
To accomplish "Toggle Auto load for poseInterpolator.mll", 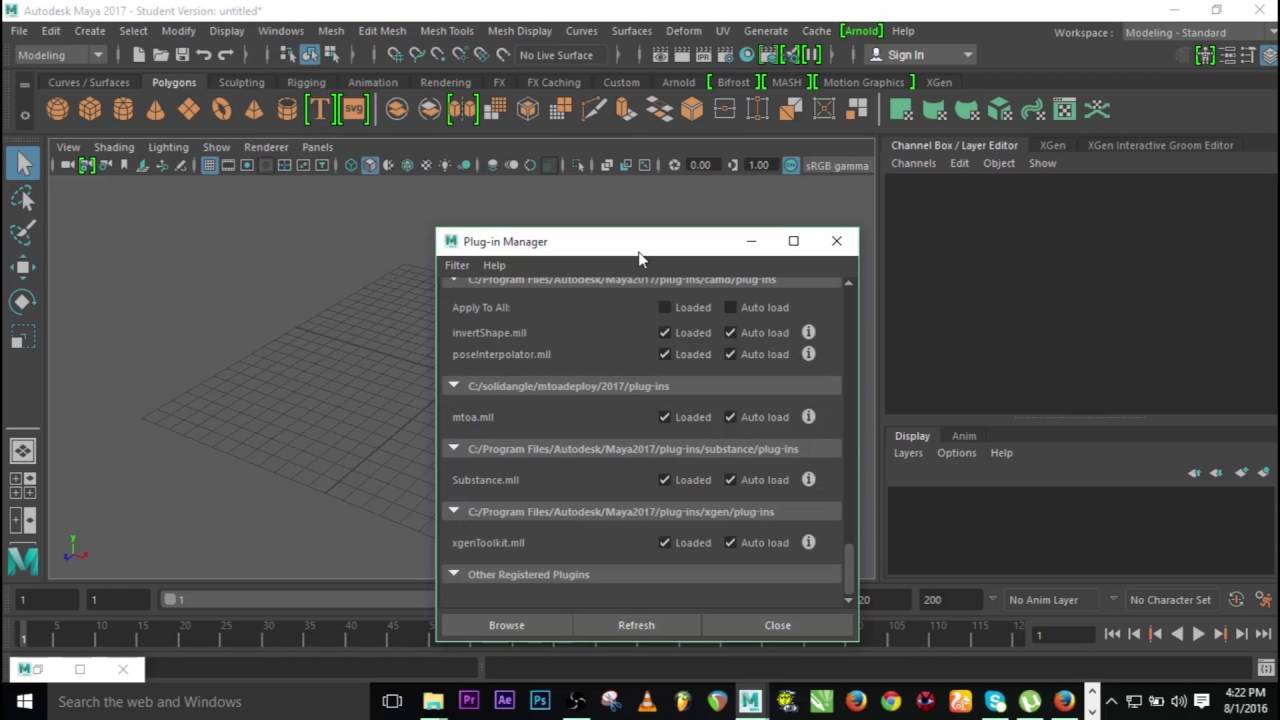I will (x=730, y=354).
